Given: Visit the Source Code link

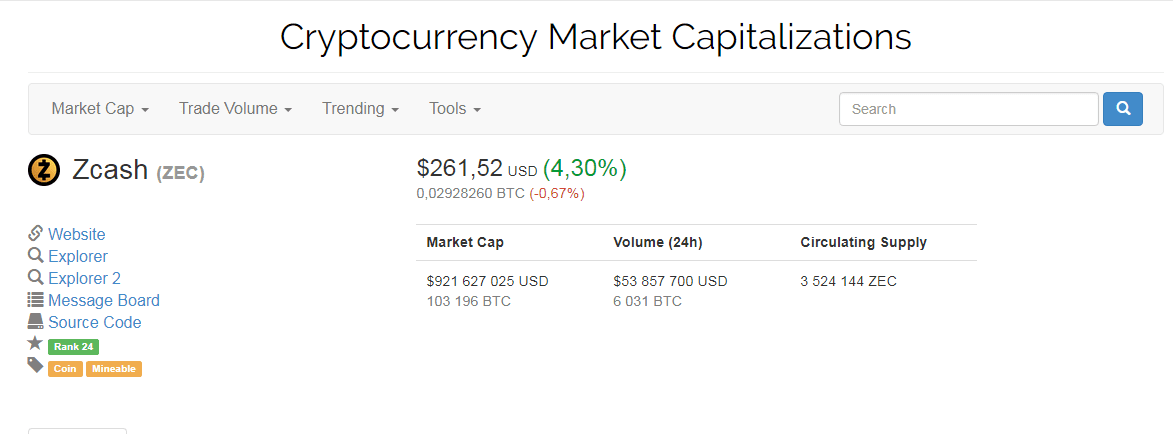Looking at the screenshot, I should (x=95, y=322).
